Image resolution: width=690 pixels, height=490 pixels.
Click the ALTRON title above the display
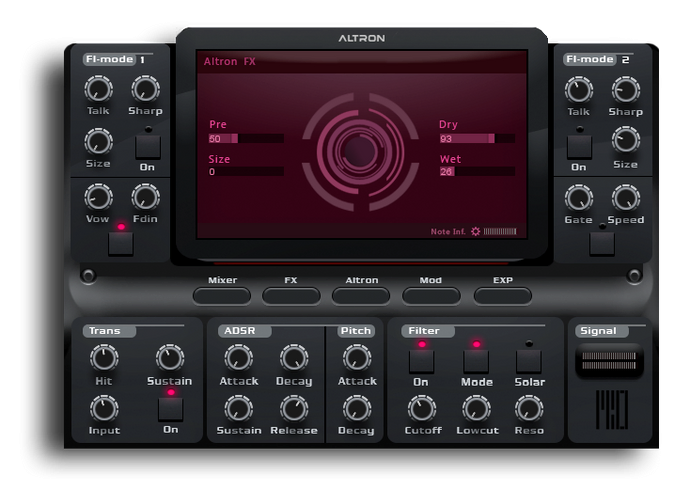click(361, 38)
